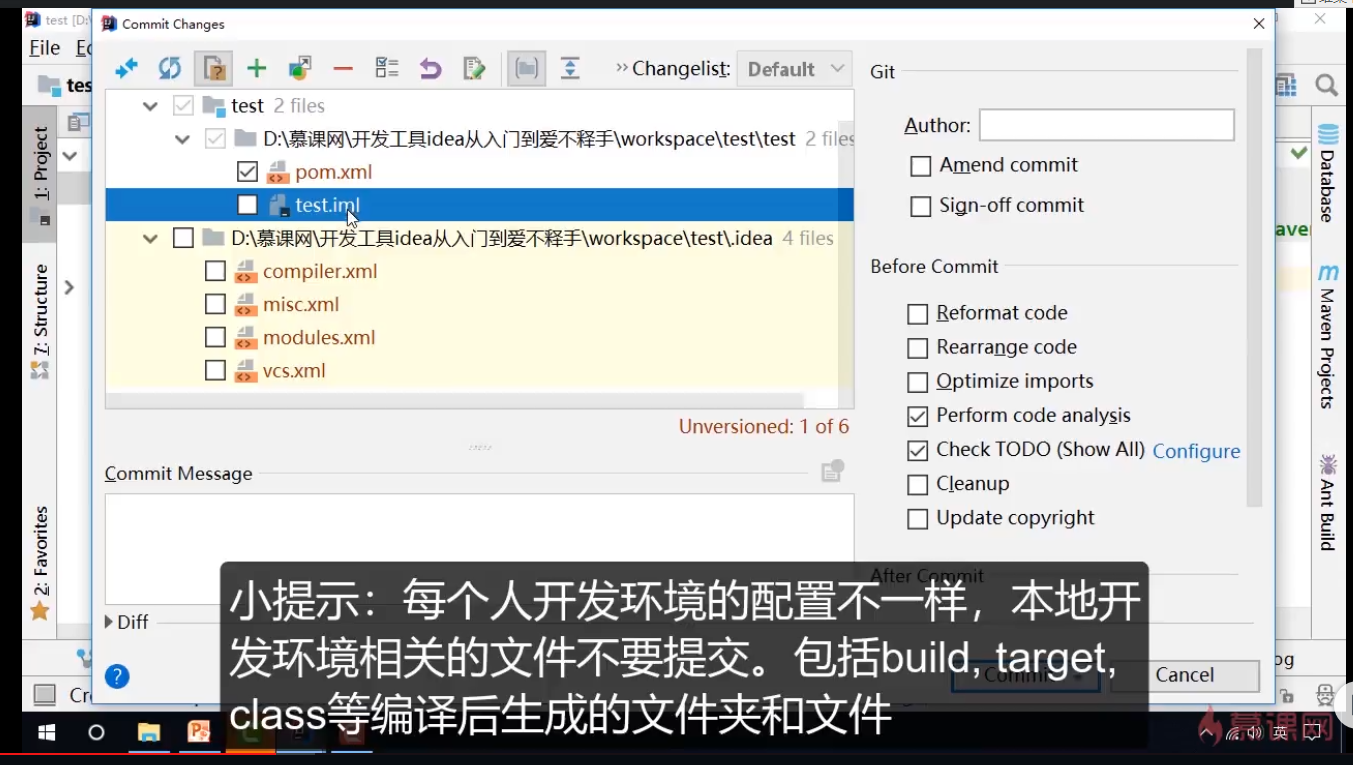Expand the Diff section
The height and width of the screenshot is (765, 1353).
tap(109, 622)
